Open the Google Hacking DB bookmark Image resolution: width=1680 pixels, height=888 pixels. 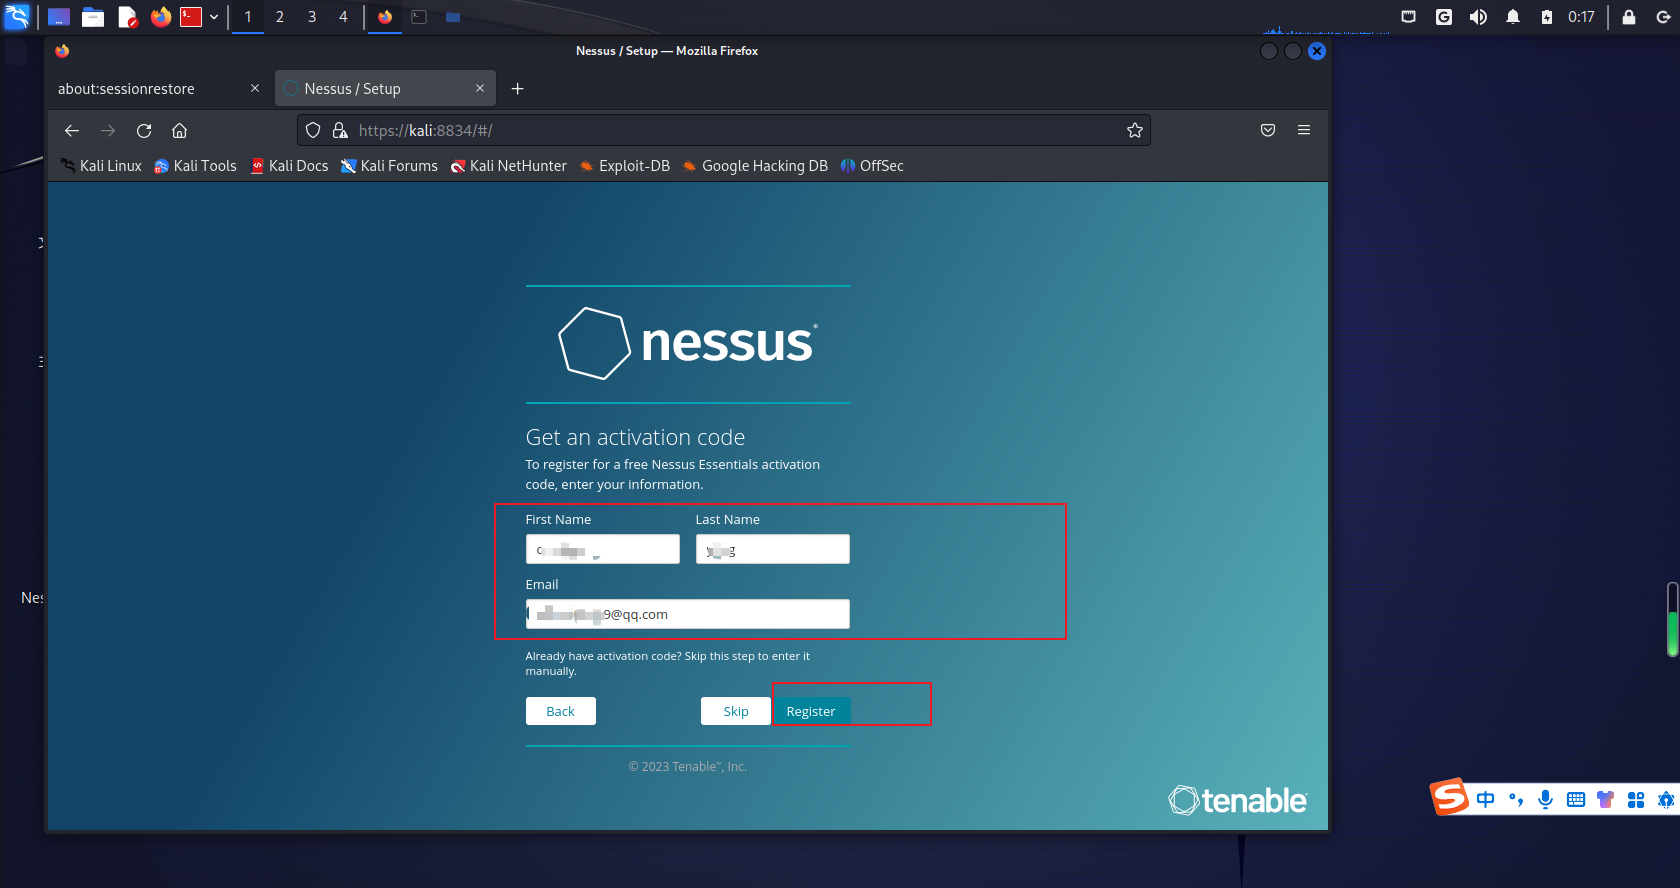tap(755, 166)
